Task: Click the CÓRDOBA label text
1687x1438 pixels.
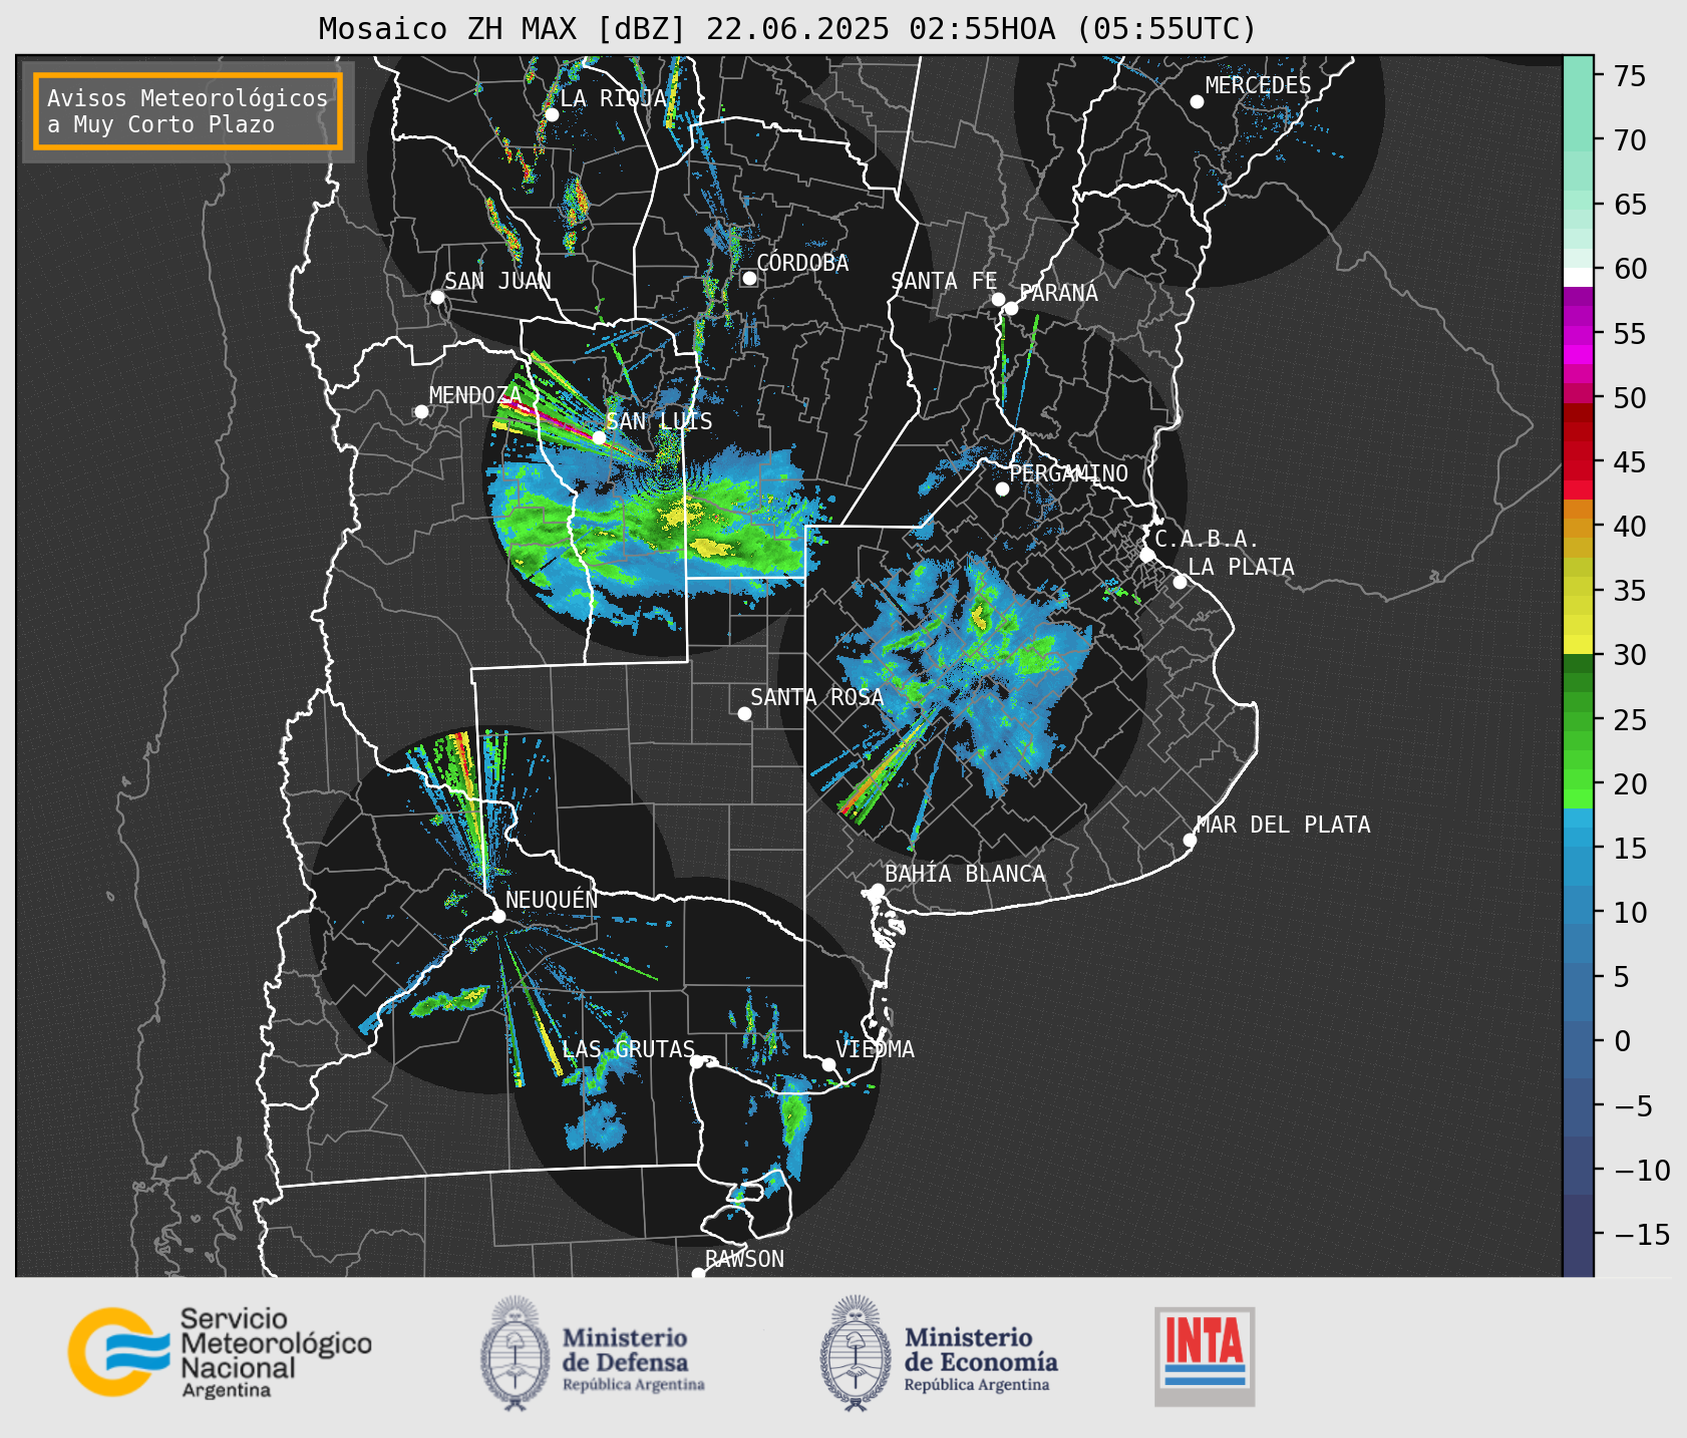Action: [x=802, y=263]
